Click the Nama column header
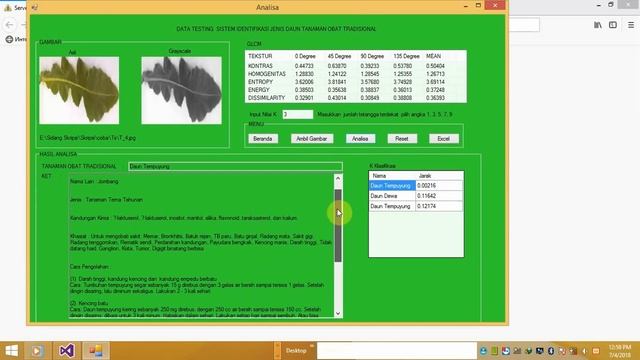Screen dimensions: 640x360 tap(379, 176)
